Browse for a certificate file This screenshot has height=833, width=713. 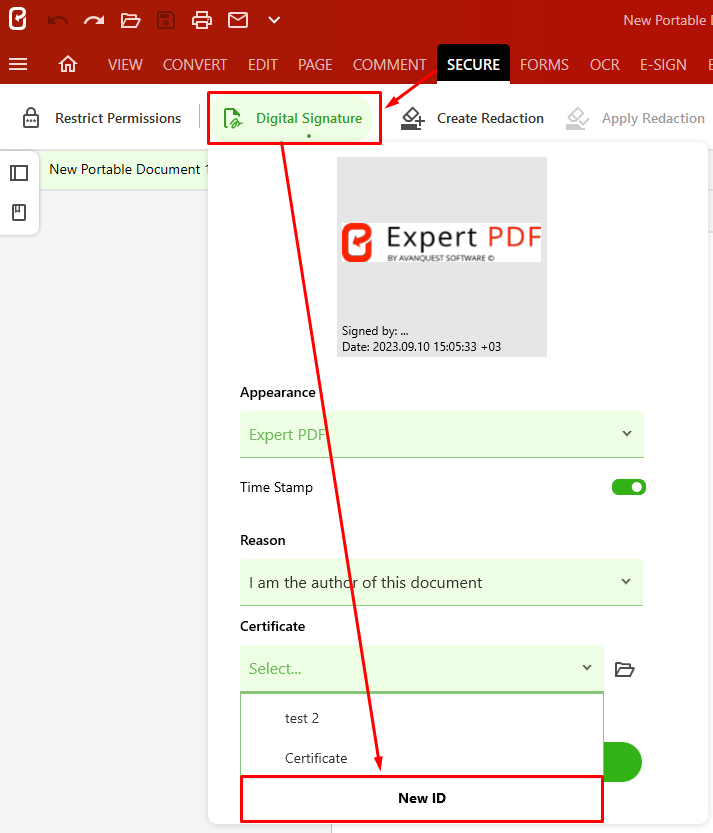[624, 669]
